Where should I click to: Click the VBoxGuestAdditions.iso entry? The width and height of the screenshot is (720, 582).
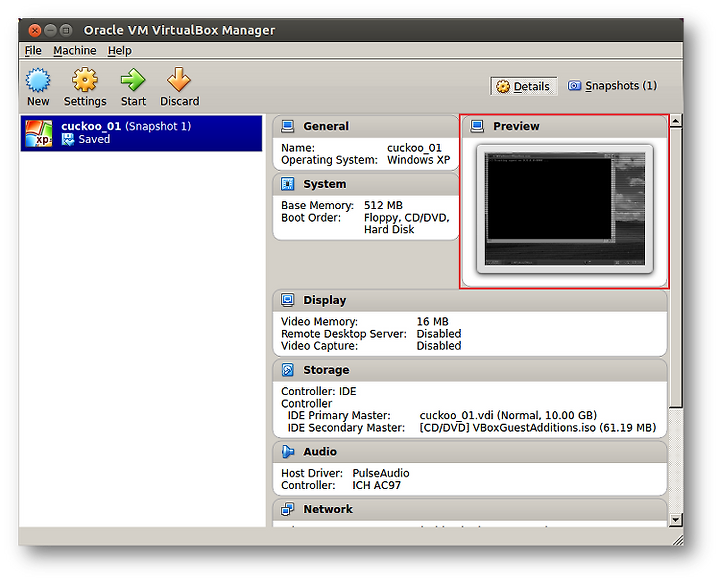(537, 428)
